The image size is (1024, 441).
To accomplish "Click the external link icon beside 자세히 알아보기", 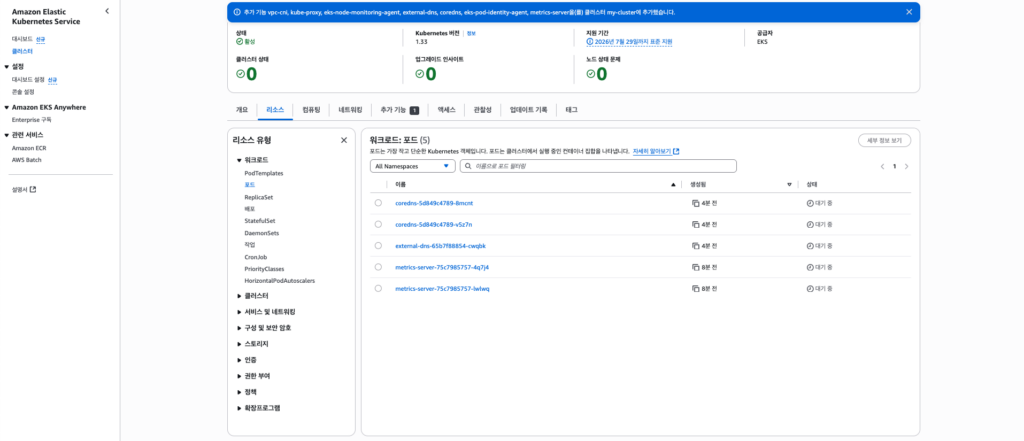I will 676,151.
